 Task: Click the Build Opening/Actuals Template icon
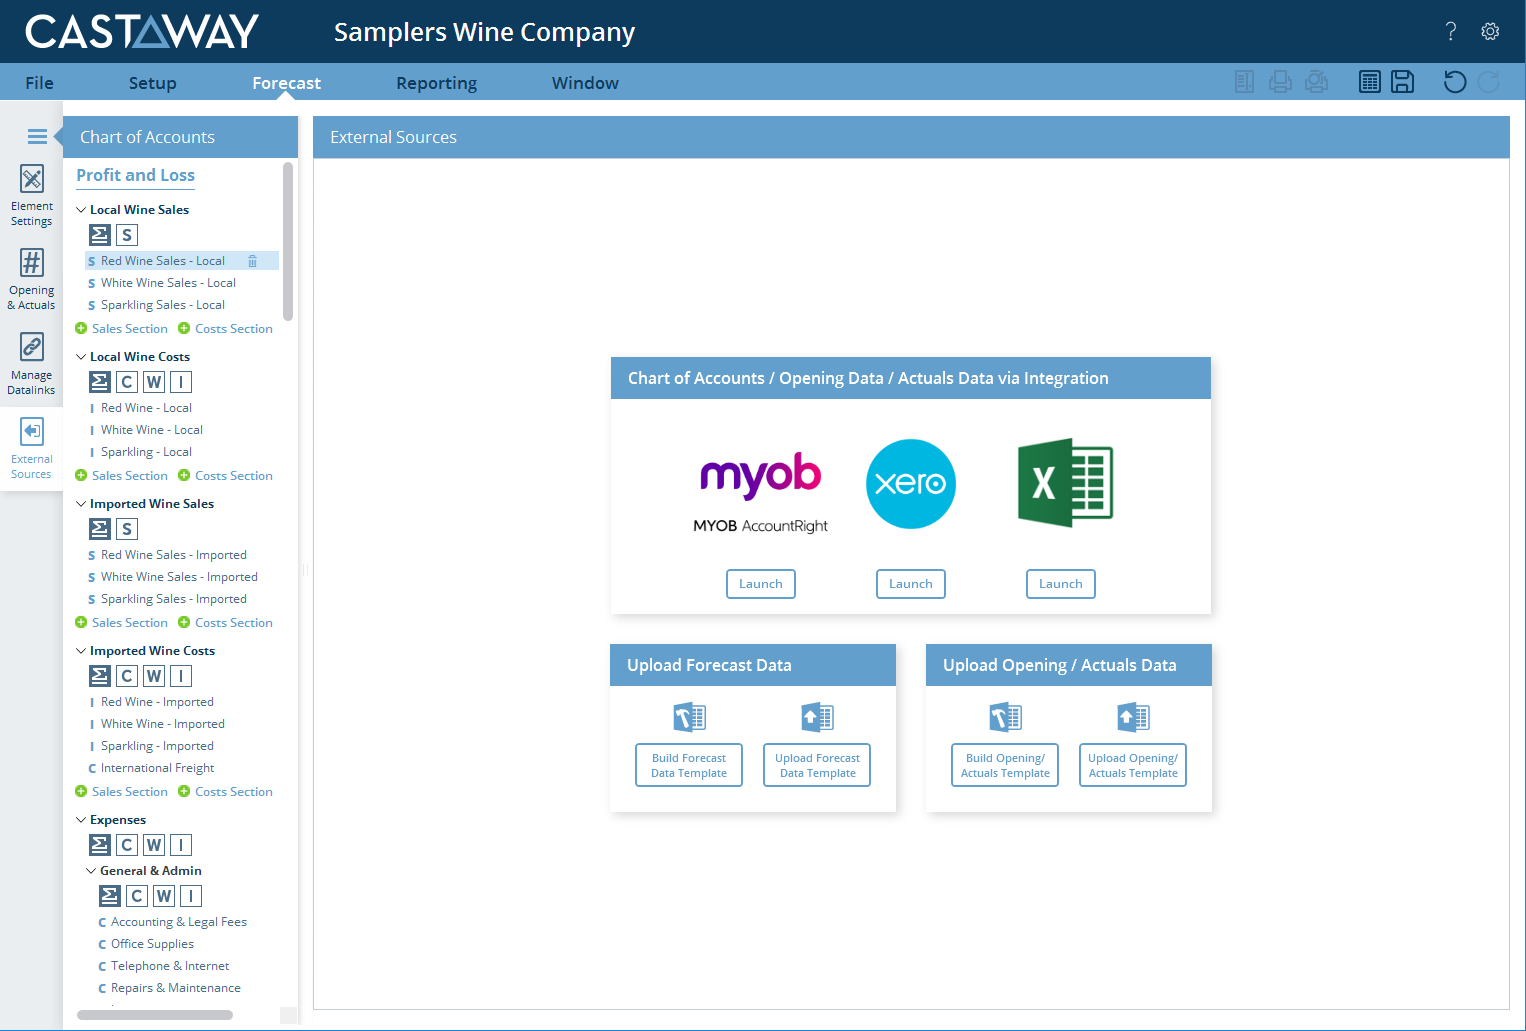[x=1005, y=717]
